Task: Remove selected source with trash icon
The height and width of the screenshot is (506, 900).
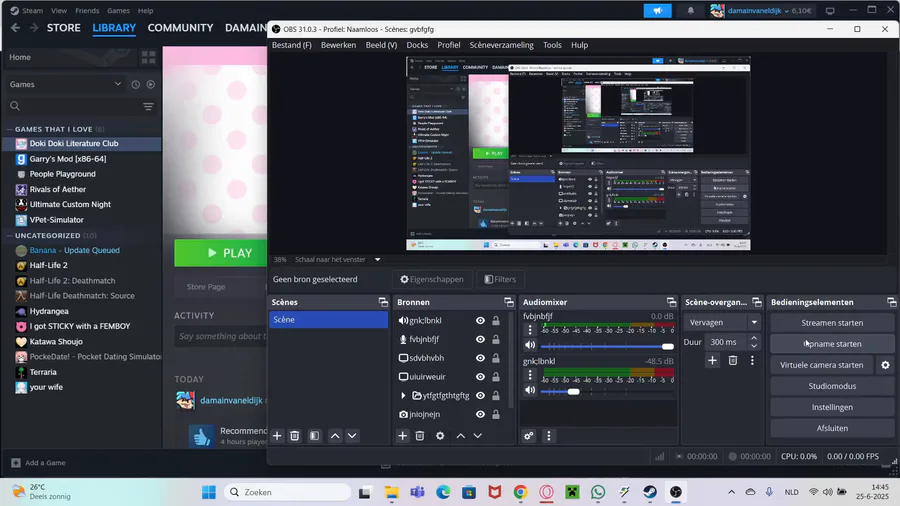Action: coord(420,436)
